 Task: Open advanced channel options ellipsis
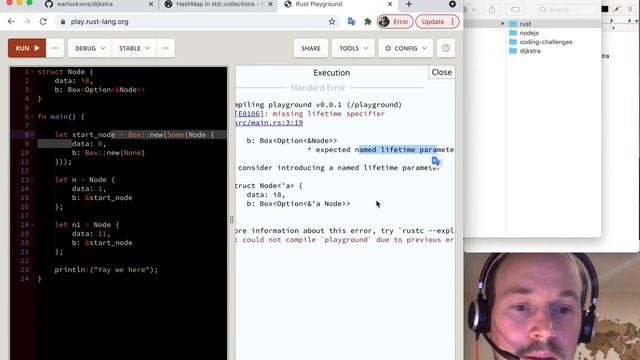[x=165, y=48]
